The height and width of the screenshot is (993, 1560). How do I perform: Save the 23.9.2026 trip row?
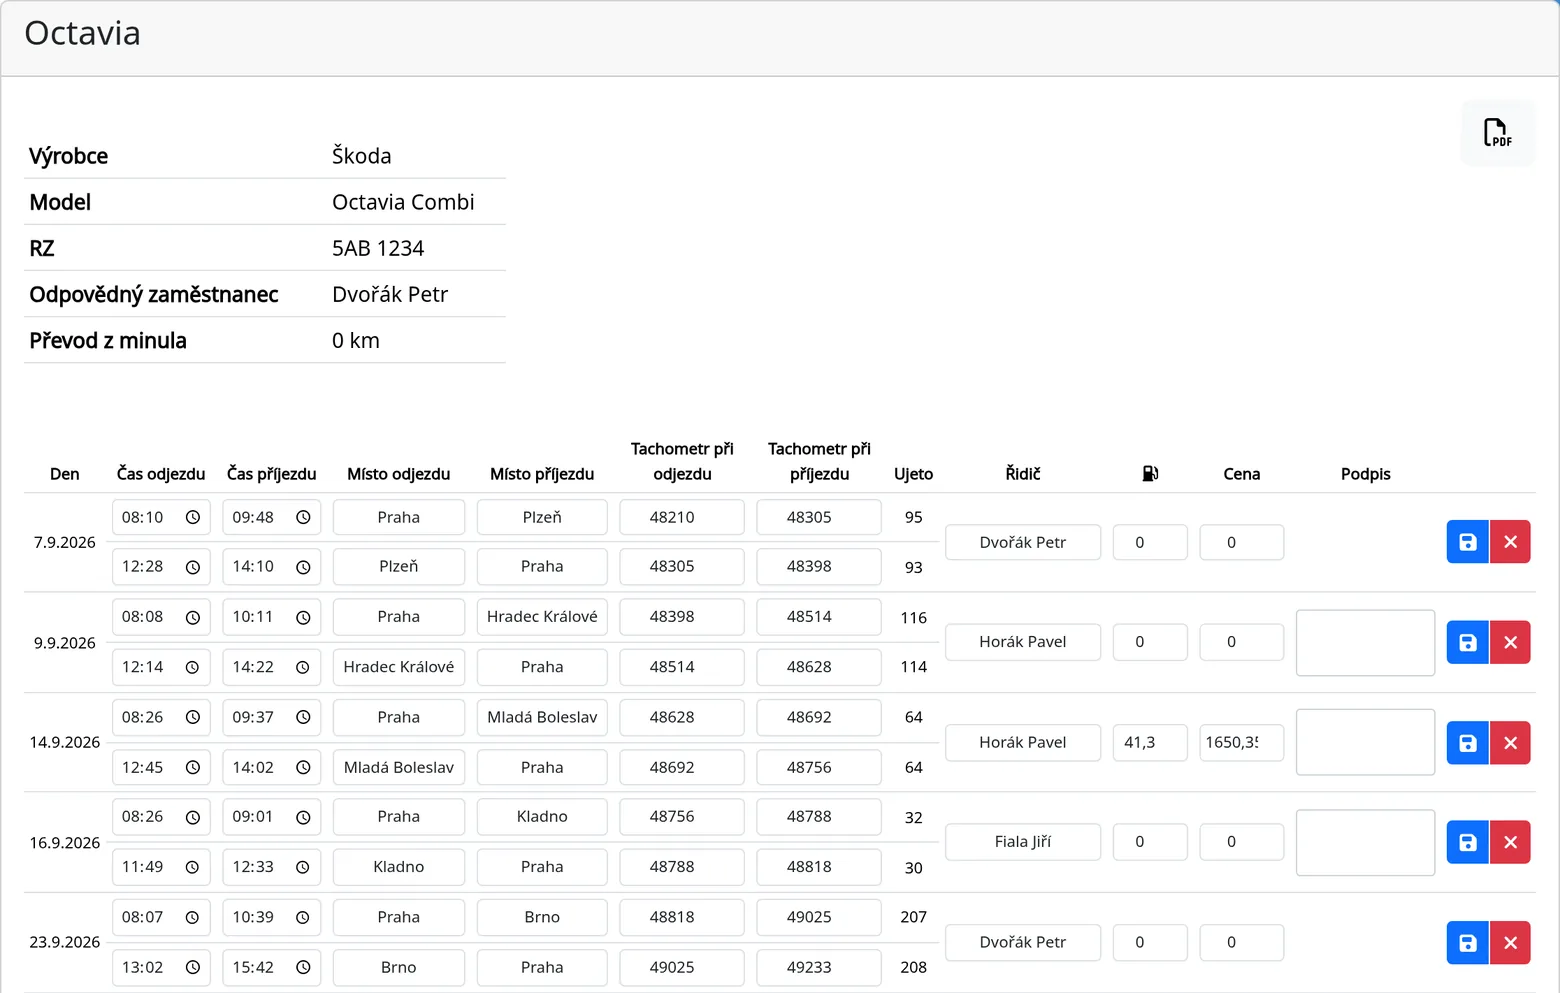coord(1468,943)
